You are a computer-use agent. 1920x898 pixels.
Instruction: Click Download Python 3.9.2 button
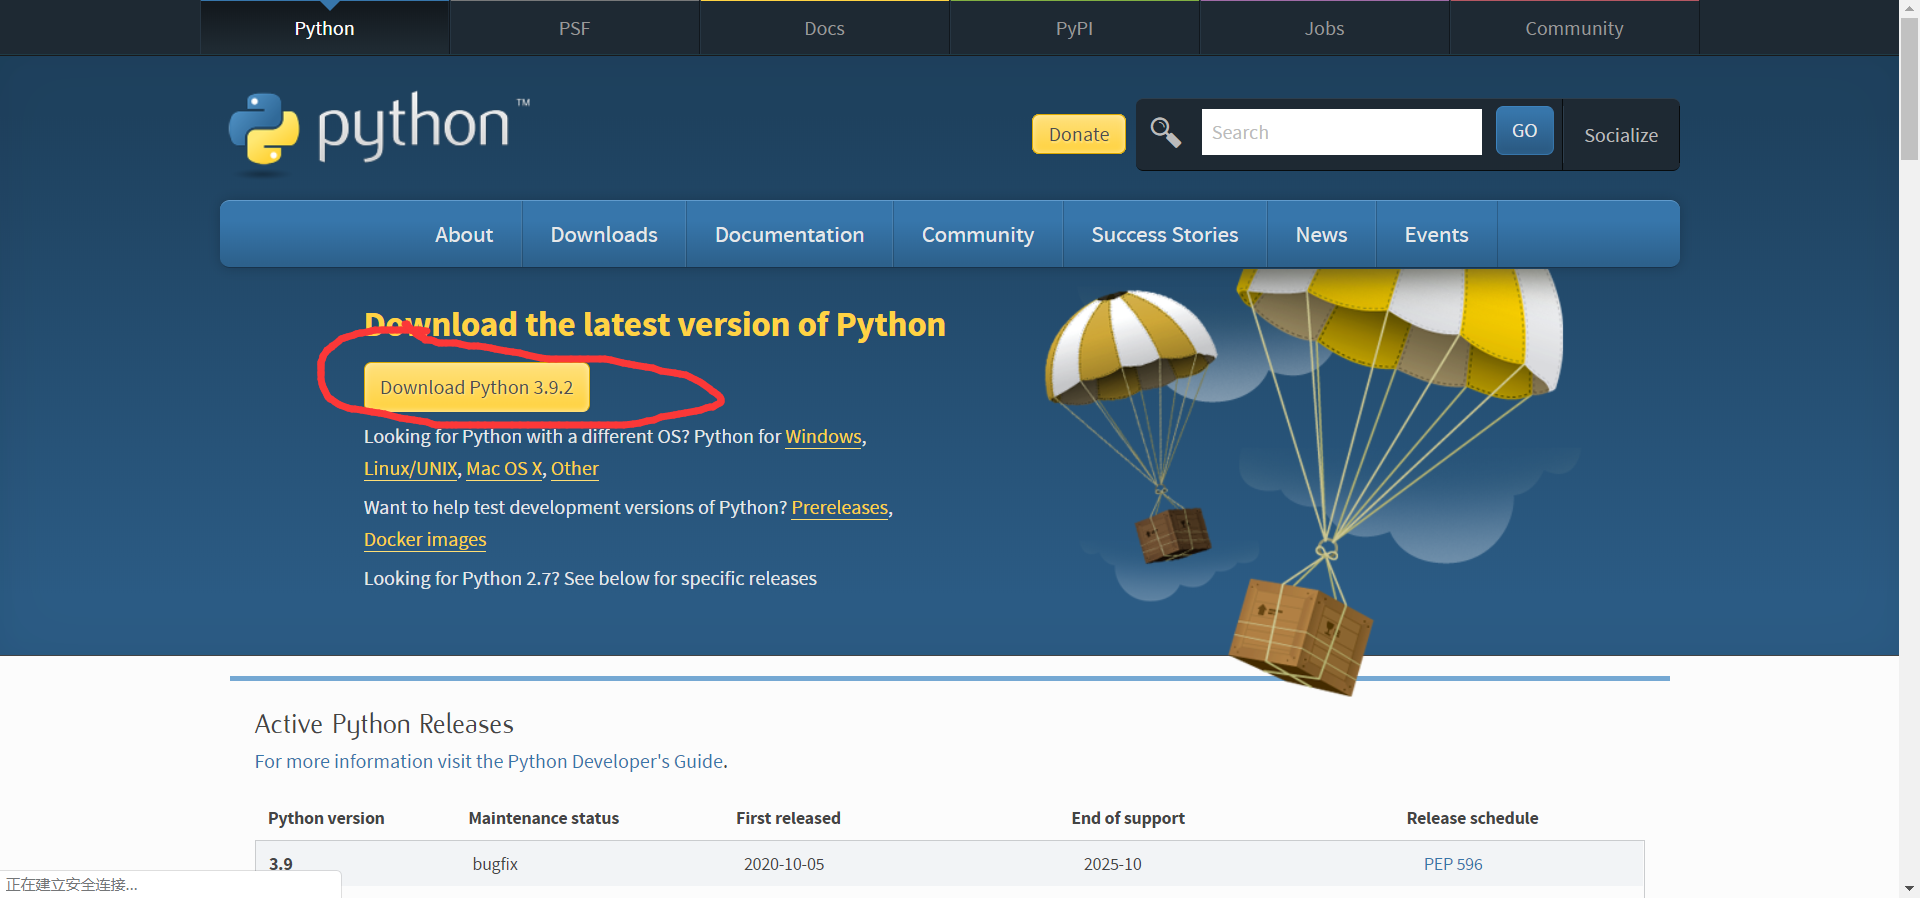476,387
